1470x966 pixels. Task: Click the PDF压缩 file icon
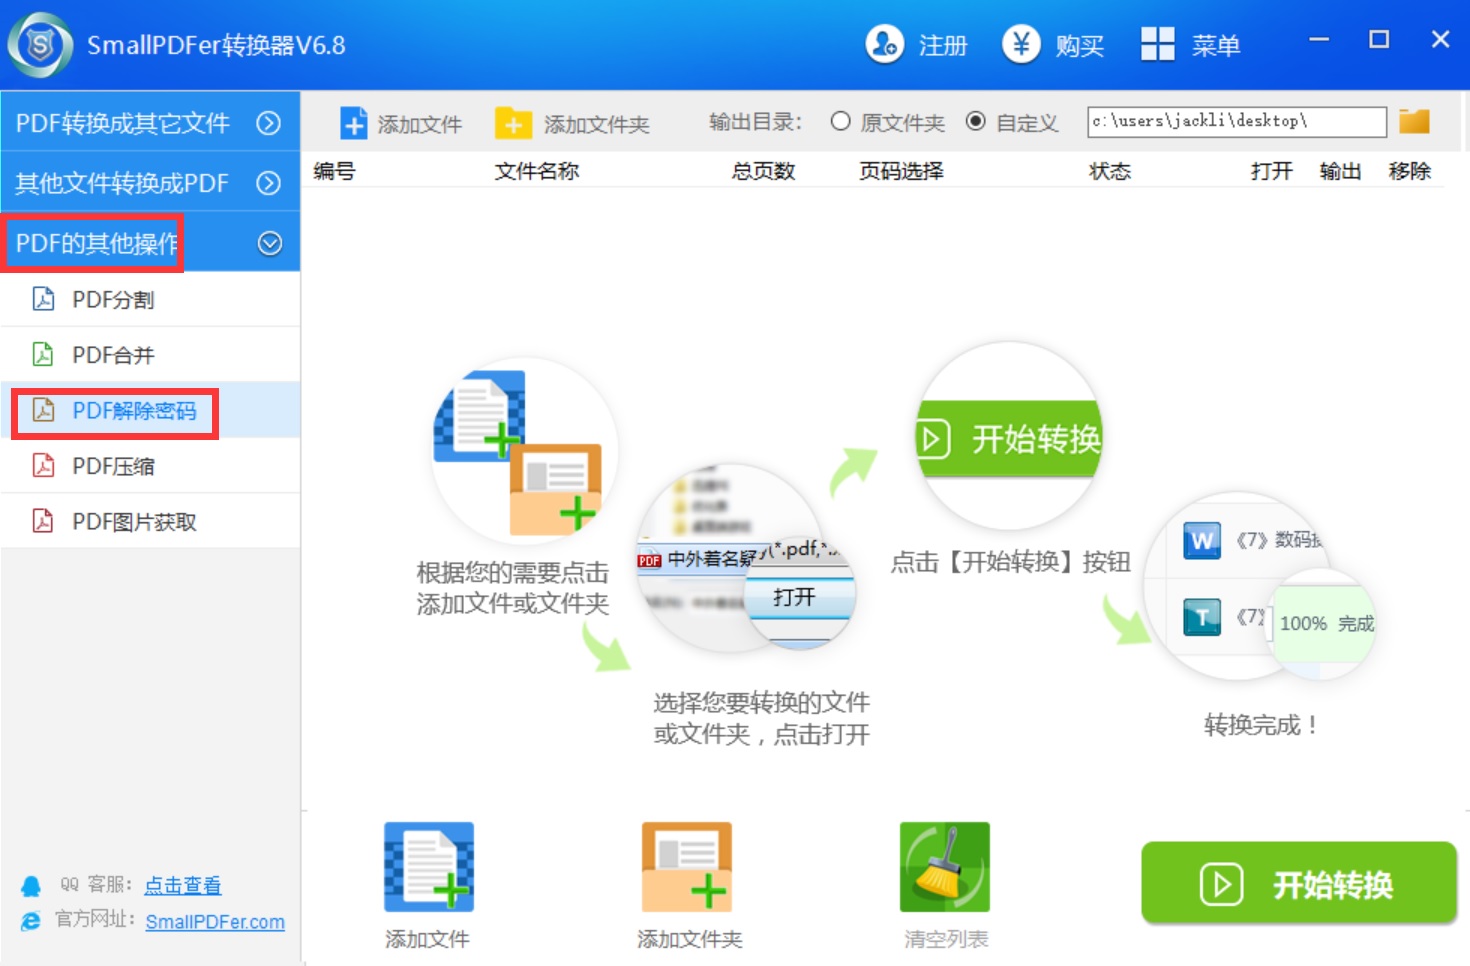click(x=43, y=465)
